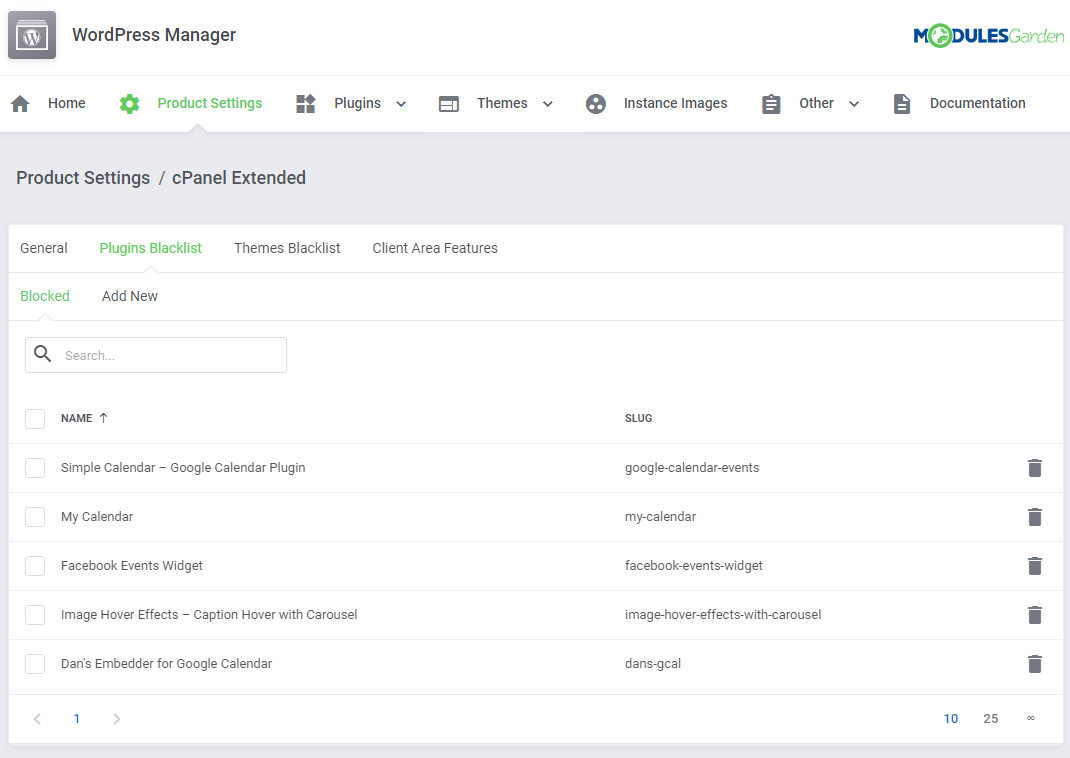
Task: Sort by SLUG column header
Action: click(638, 418)
